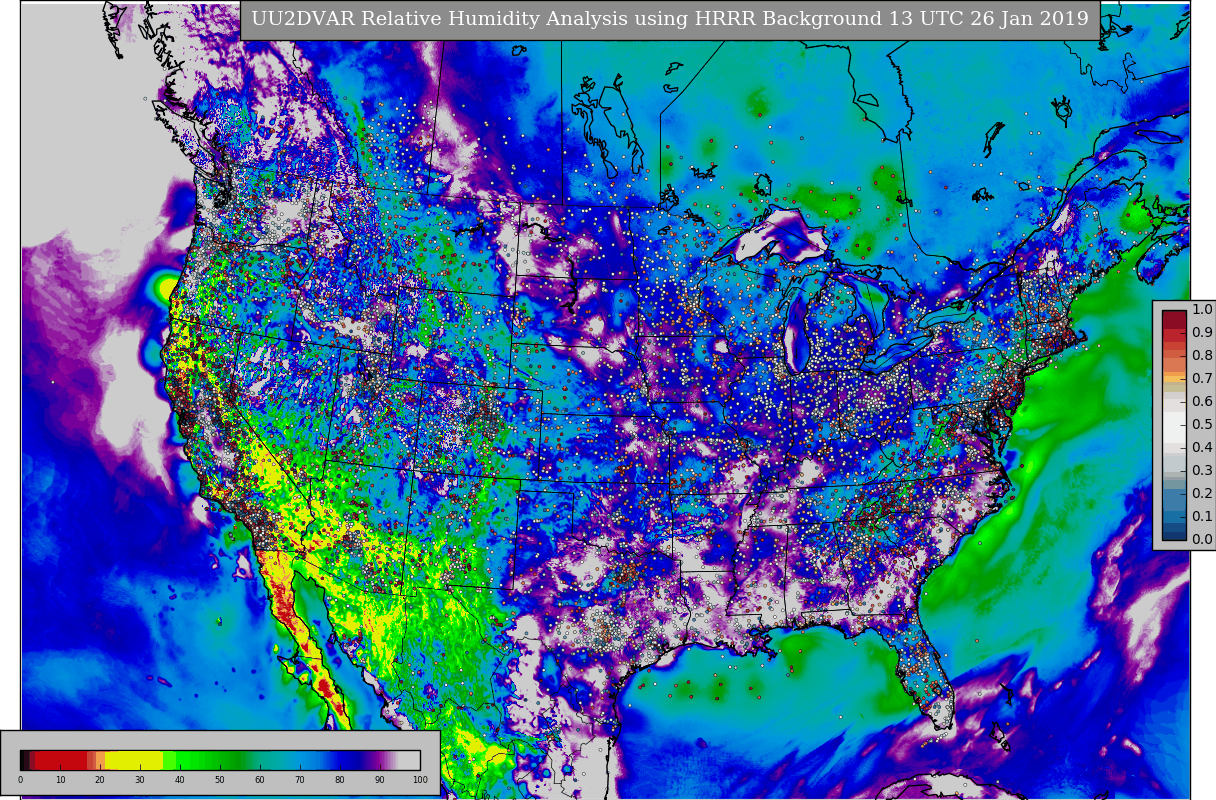Click the "0.6" label on the vertical colorbar
The image size is (1216, 800).
tap(1202, 401)
